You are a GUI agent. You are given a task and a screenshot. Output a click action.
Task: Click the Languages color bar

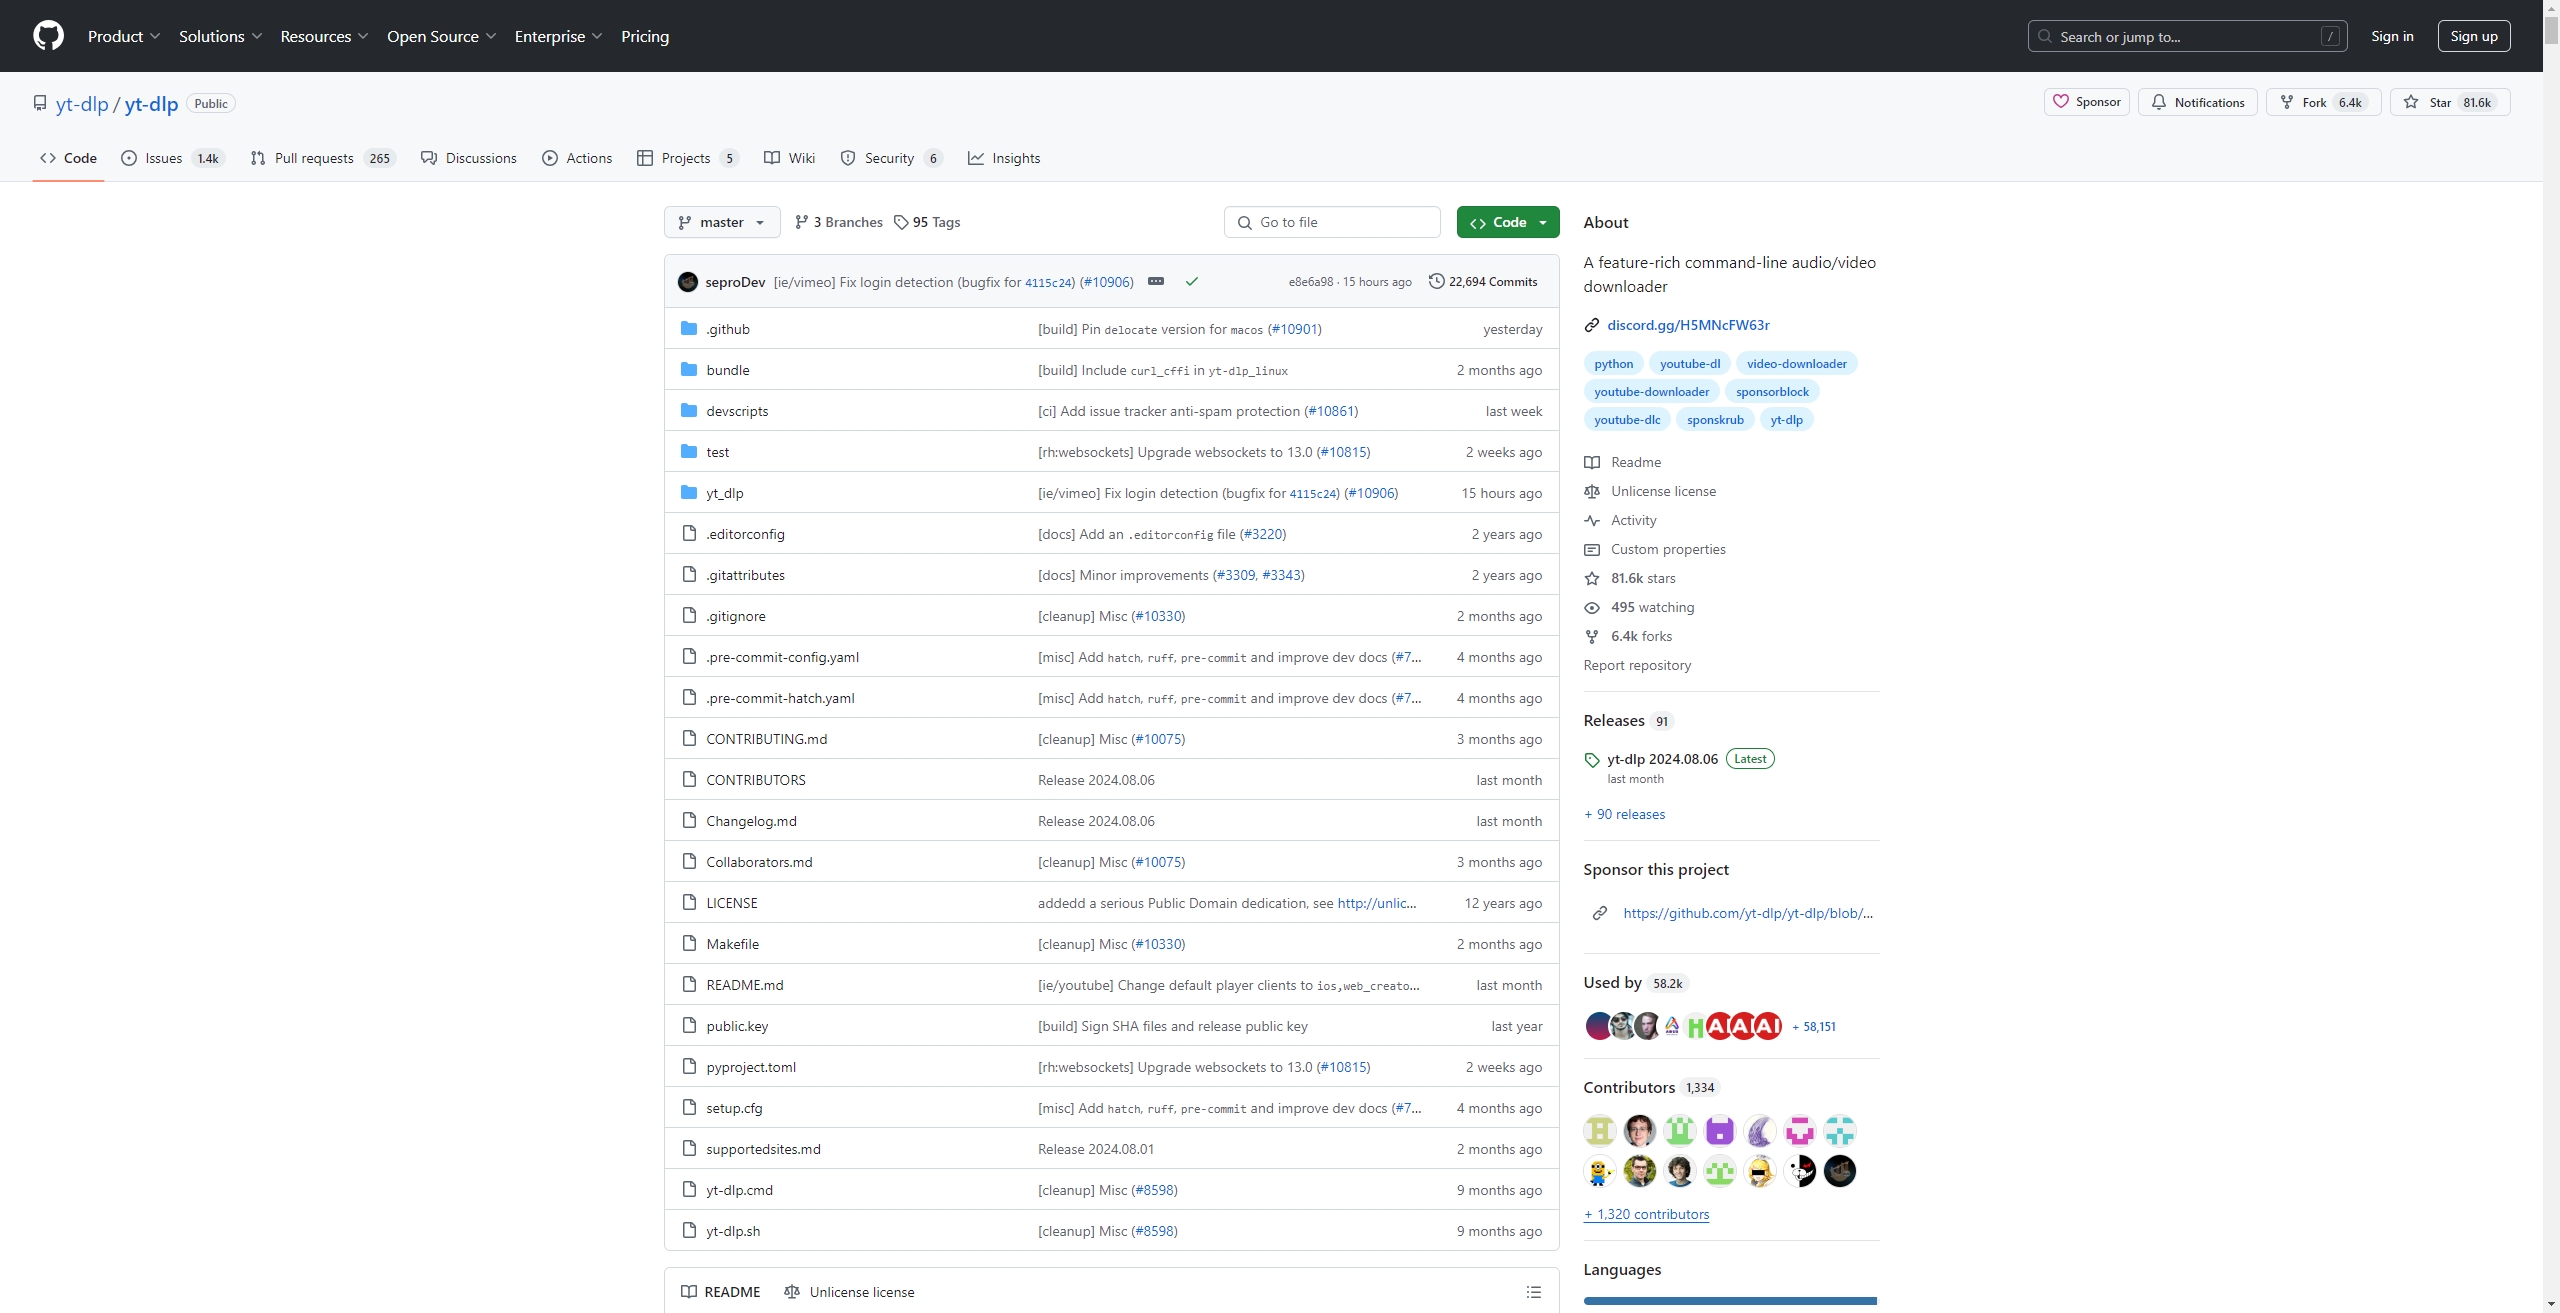[x=1730, y=1301]
